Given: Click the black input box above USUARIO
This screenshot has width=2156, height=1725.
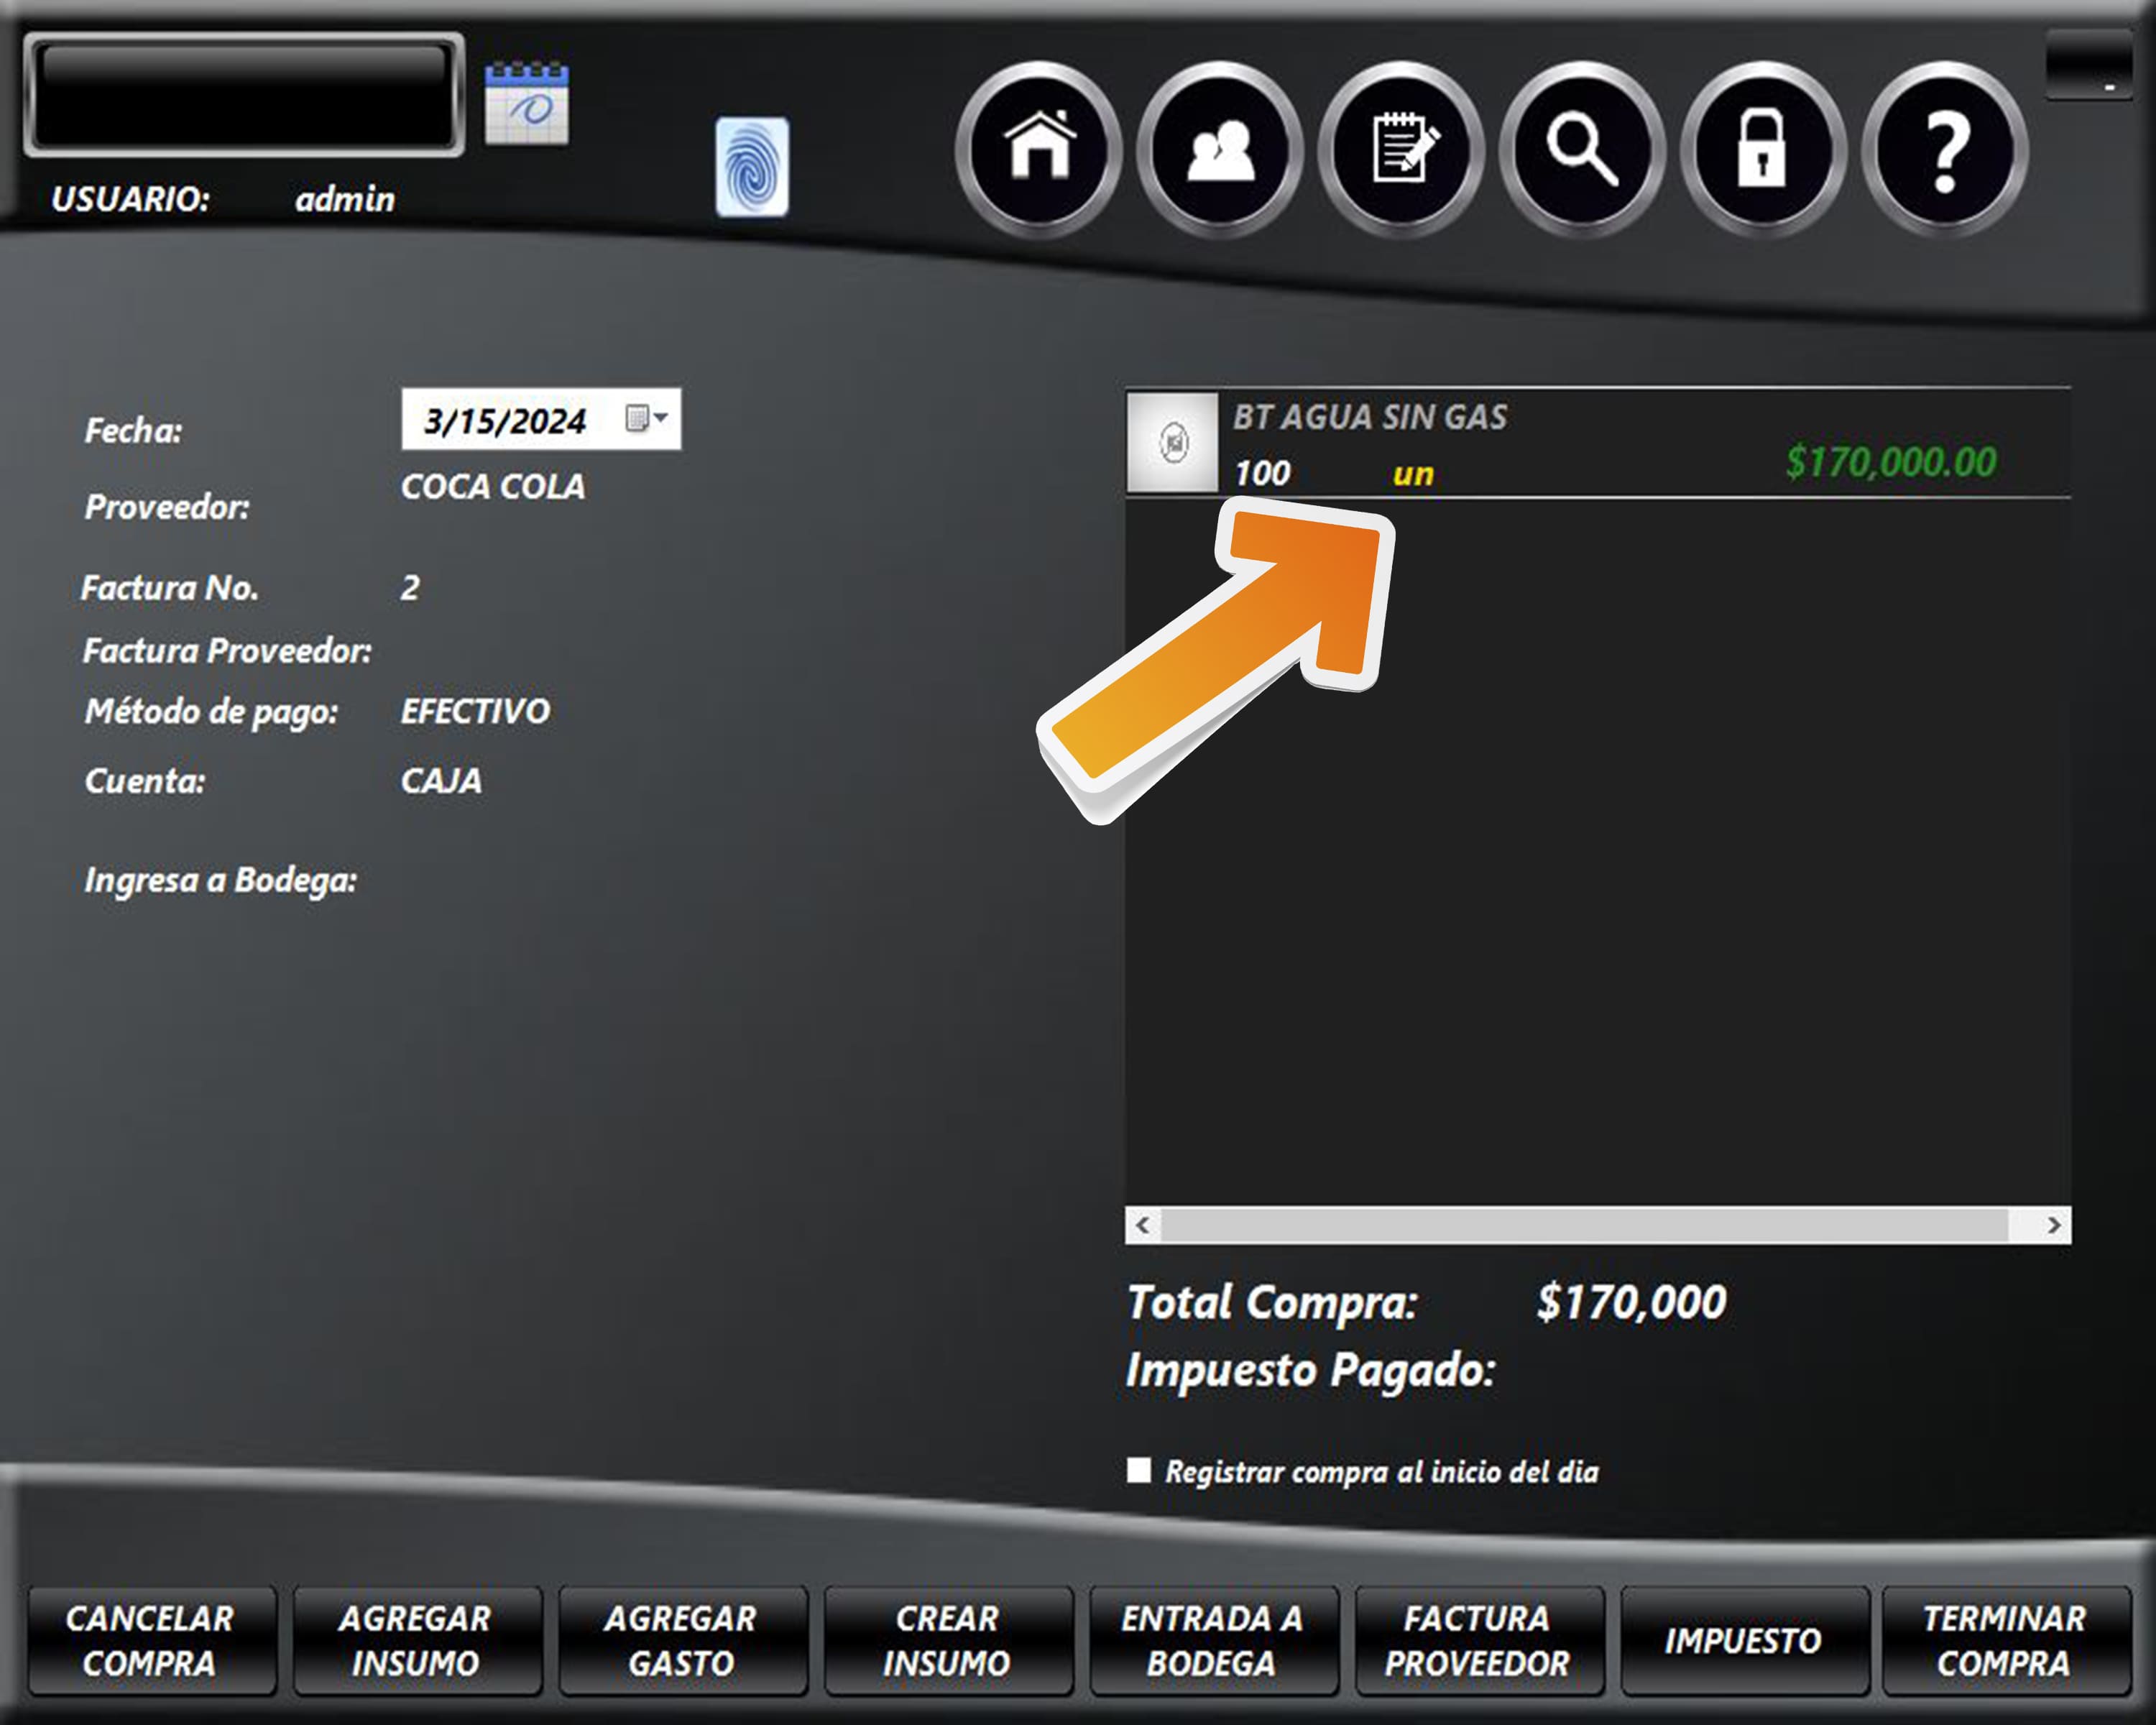Looking at the screenshot, I should pyautogui.click(x=244, y=95).
